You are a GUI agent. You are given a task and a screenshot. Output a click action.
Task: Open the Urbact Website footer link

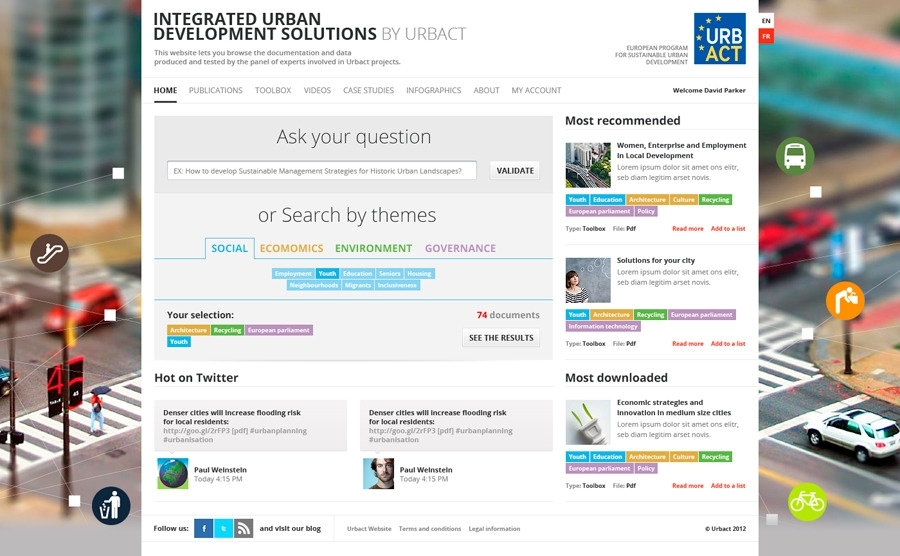tap(369, 528)
